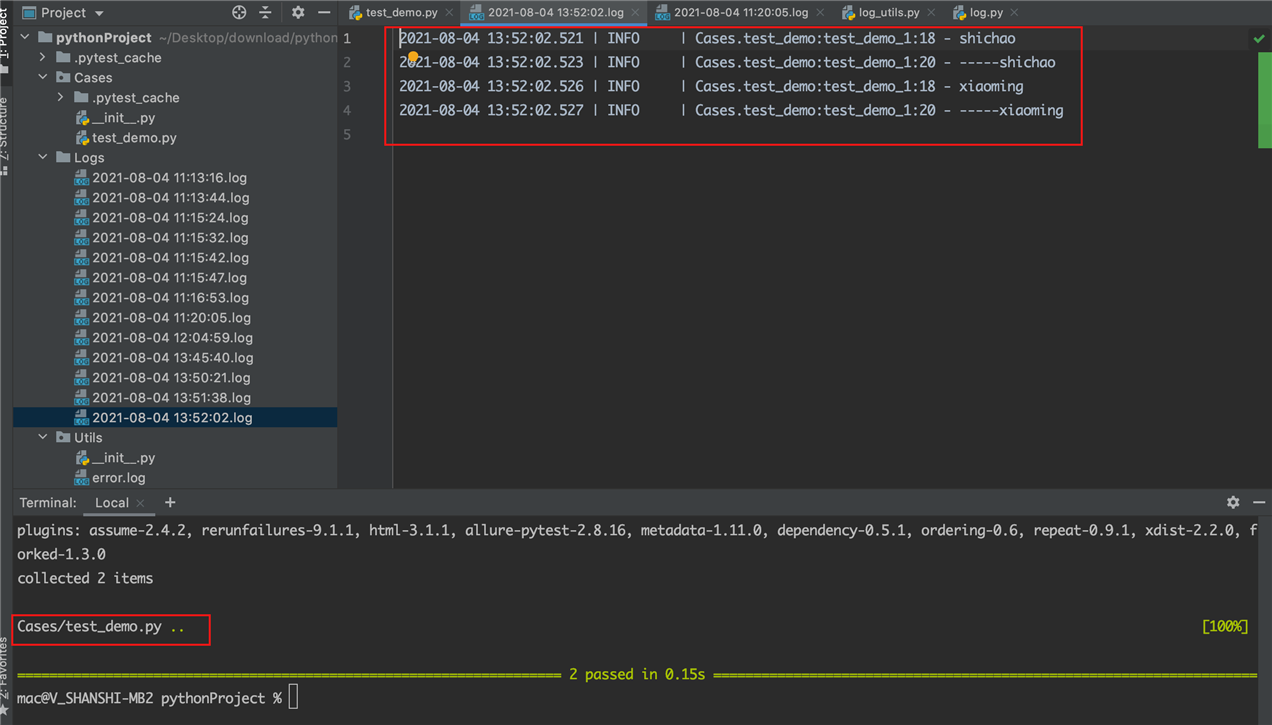Hide the Project panel with minus icon
This screenshot has height=725, width=1272.
[x=324, y=13]
